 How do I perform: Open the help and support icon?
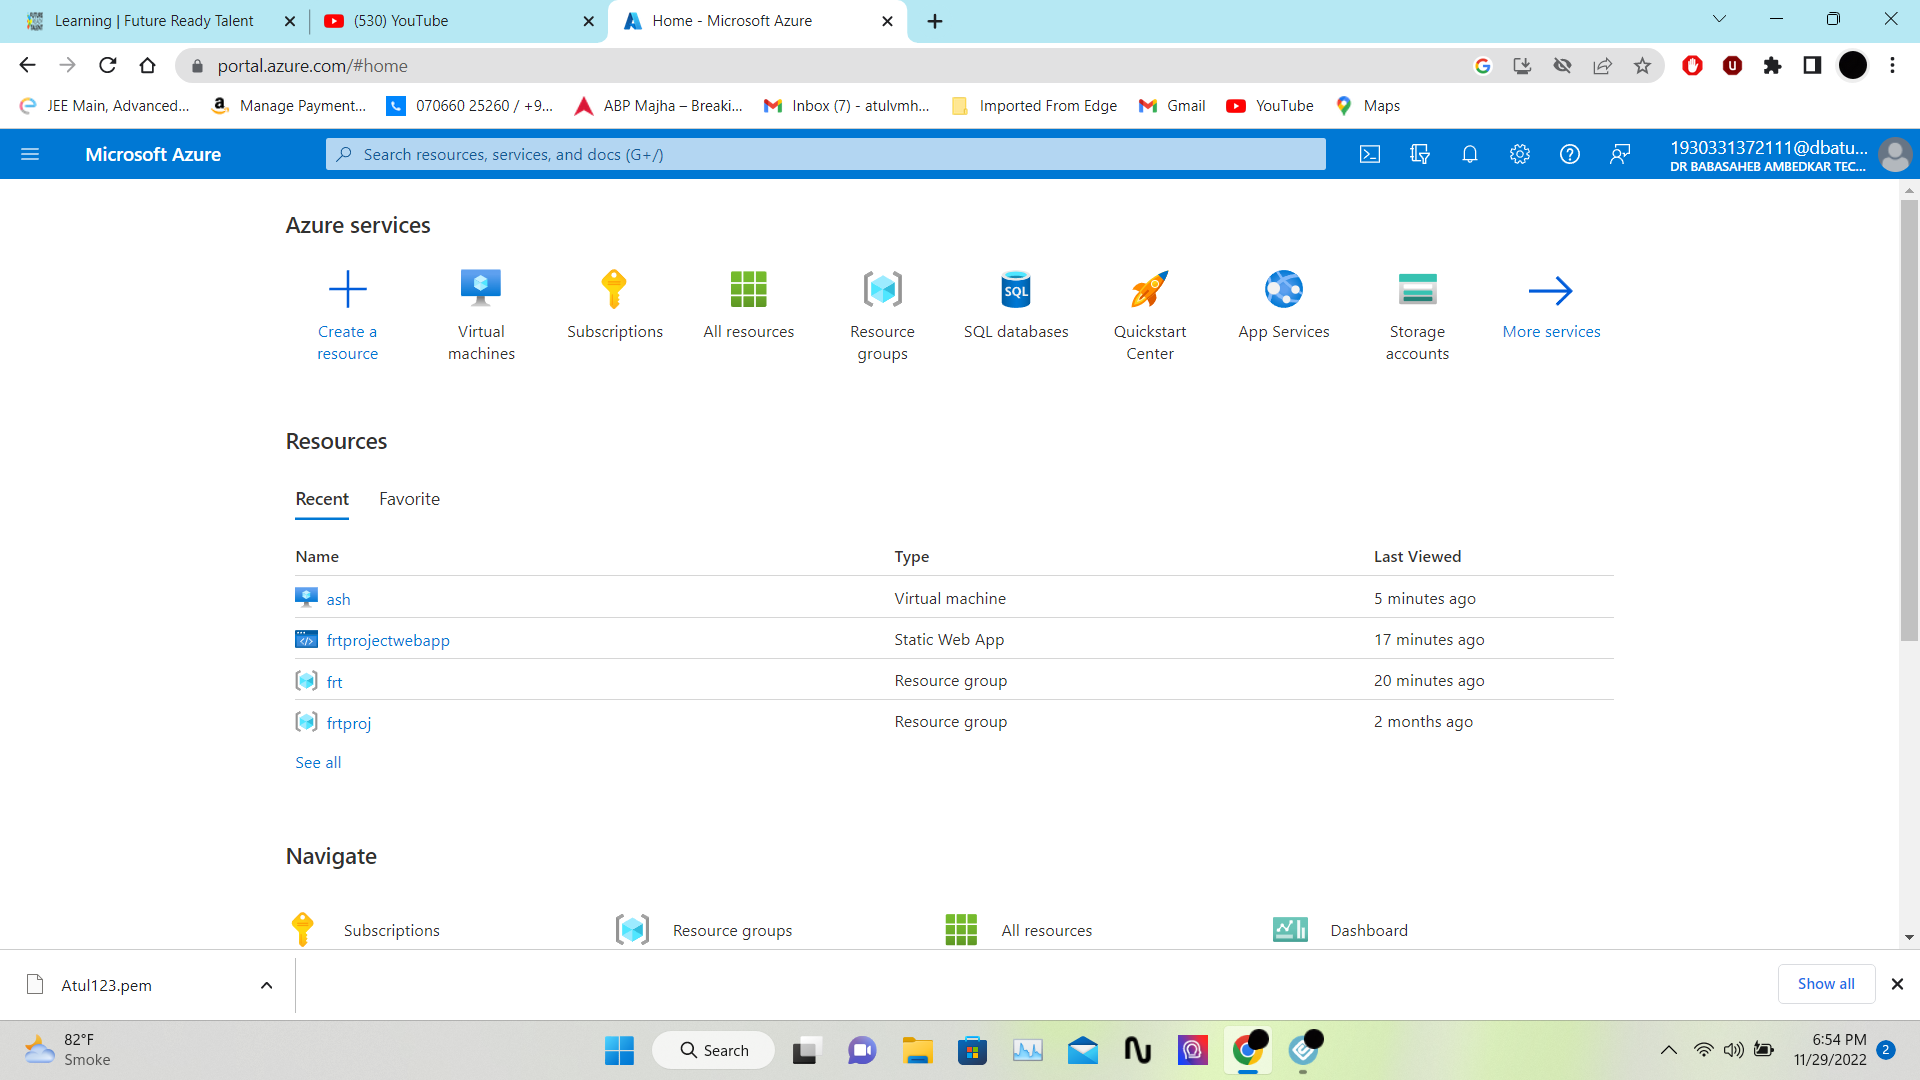1569,154
